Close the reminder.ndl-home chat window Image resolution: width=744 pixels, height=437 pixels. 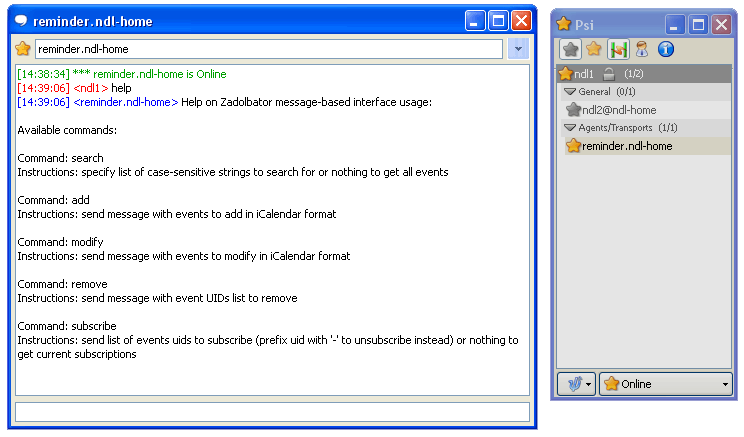click(521, 21)
